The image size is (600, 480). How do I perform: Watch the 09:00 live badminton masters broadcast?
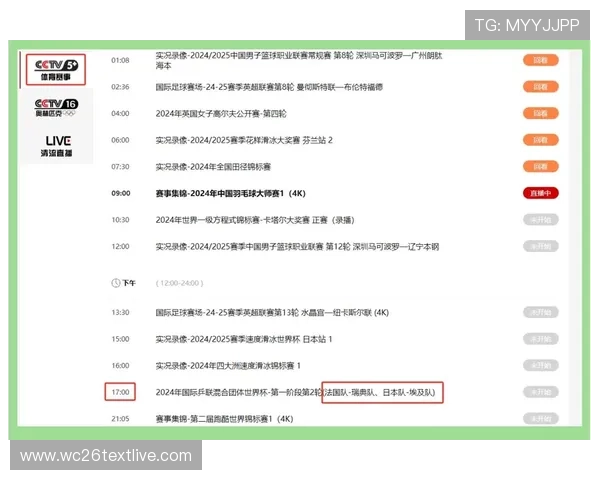tap(541, 193)
